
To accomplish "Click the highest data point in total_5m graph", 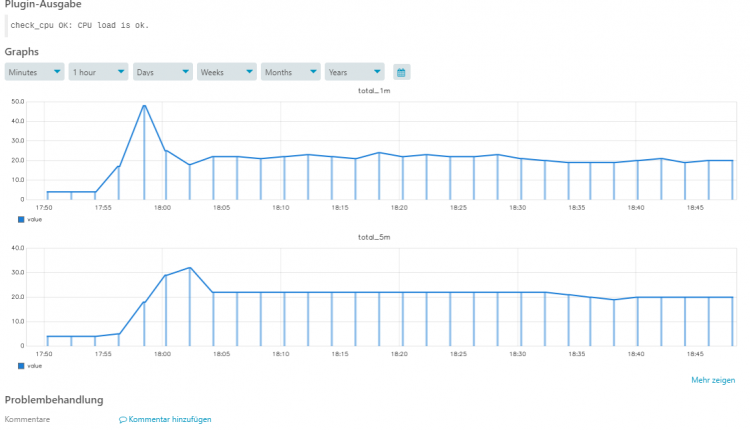I will (189, 268).
